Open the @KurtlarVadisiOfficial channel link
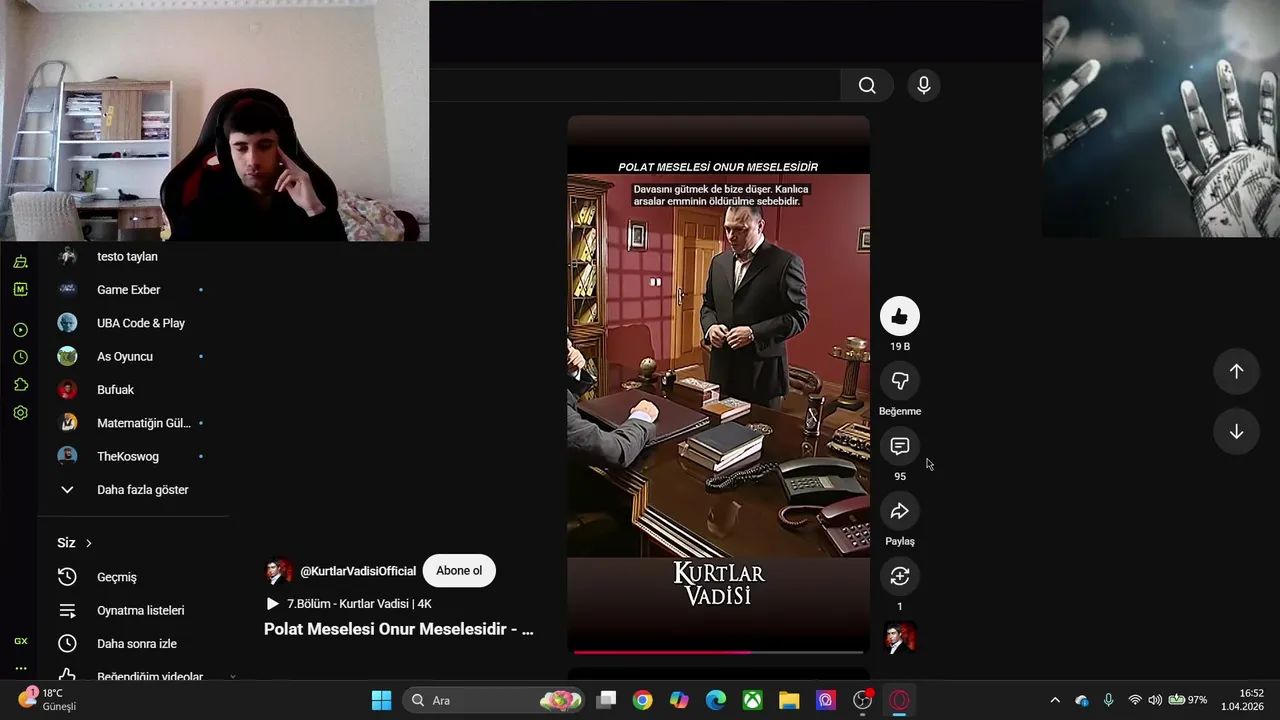Image resolution: width=1280 pixels, height=720 pixels. coord(358,571)
